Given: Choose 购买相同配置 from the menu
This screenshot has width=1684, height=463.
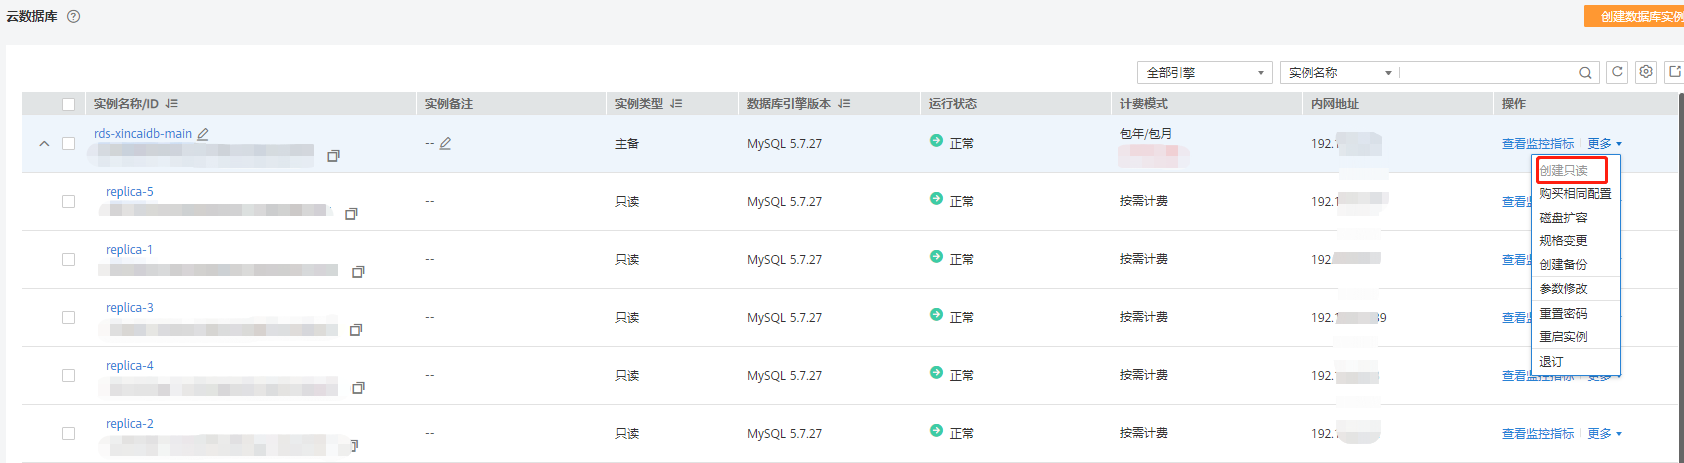Looking at the screenshot, I should [x=1575, y=194].
